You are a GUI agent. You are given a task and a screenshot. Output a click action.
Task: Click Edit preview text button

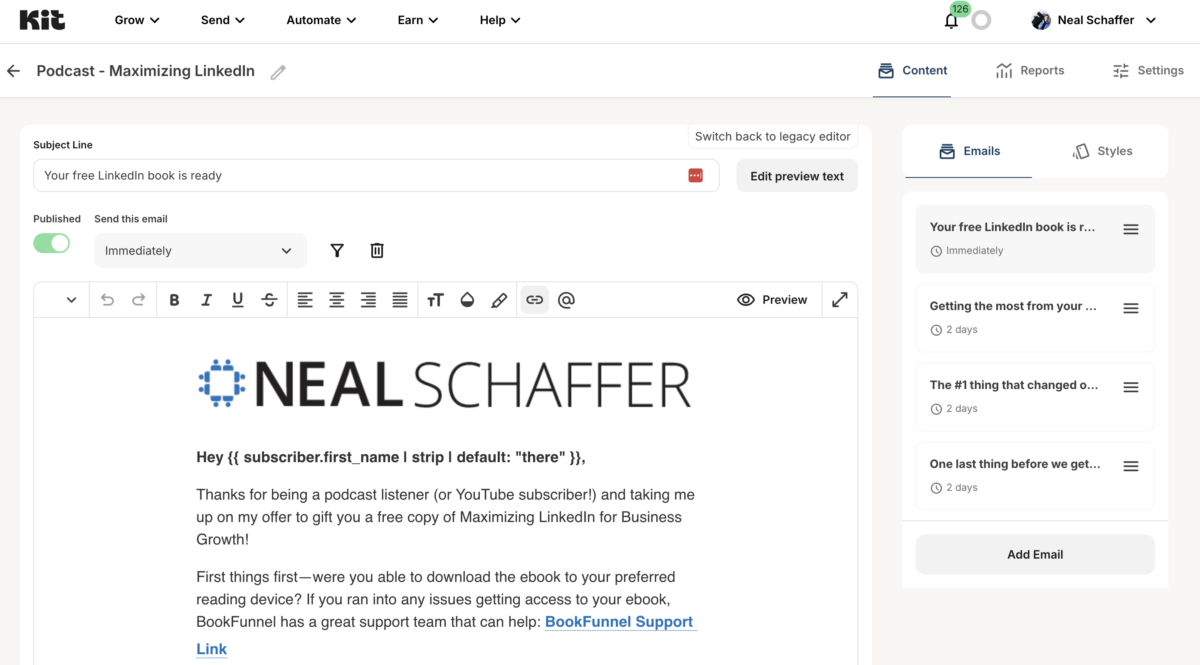pos(797,176)
